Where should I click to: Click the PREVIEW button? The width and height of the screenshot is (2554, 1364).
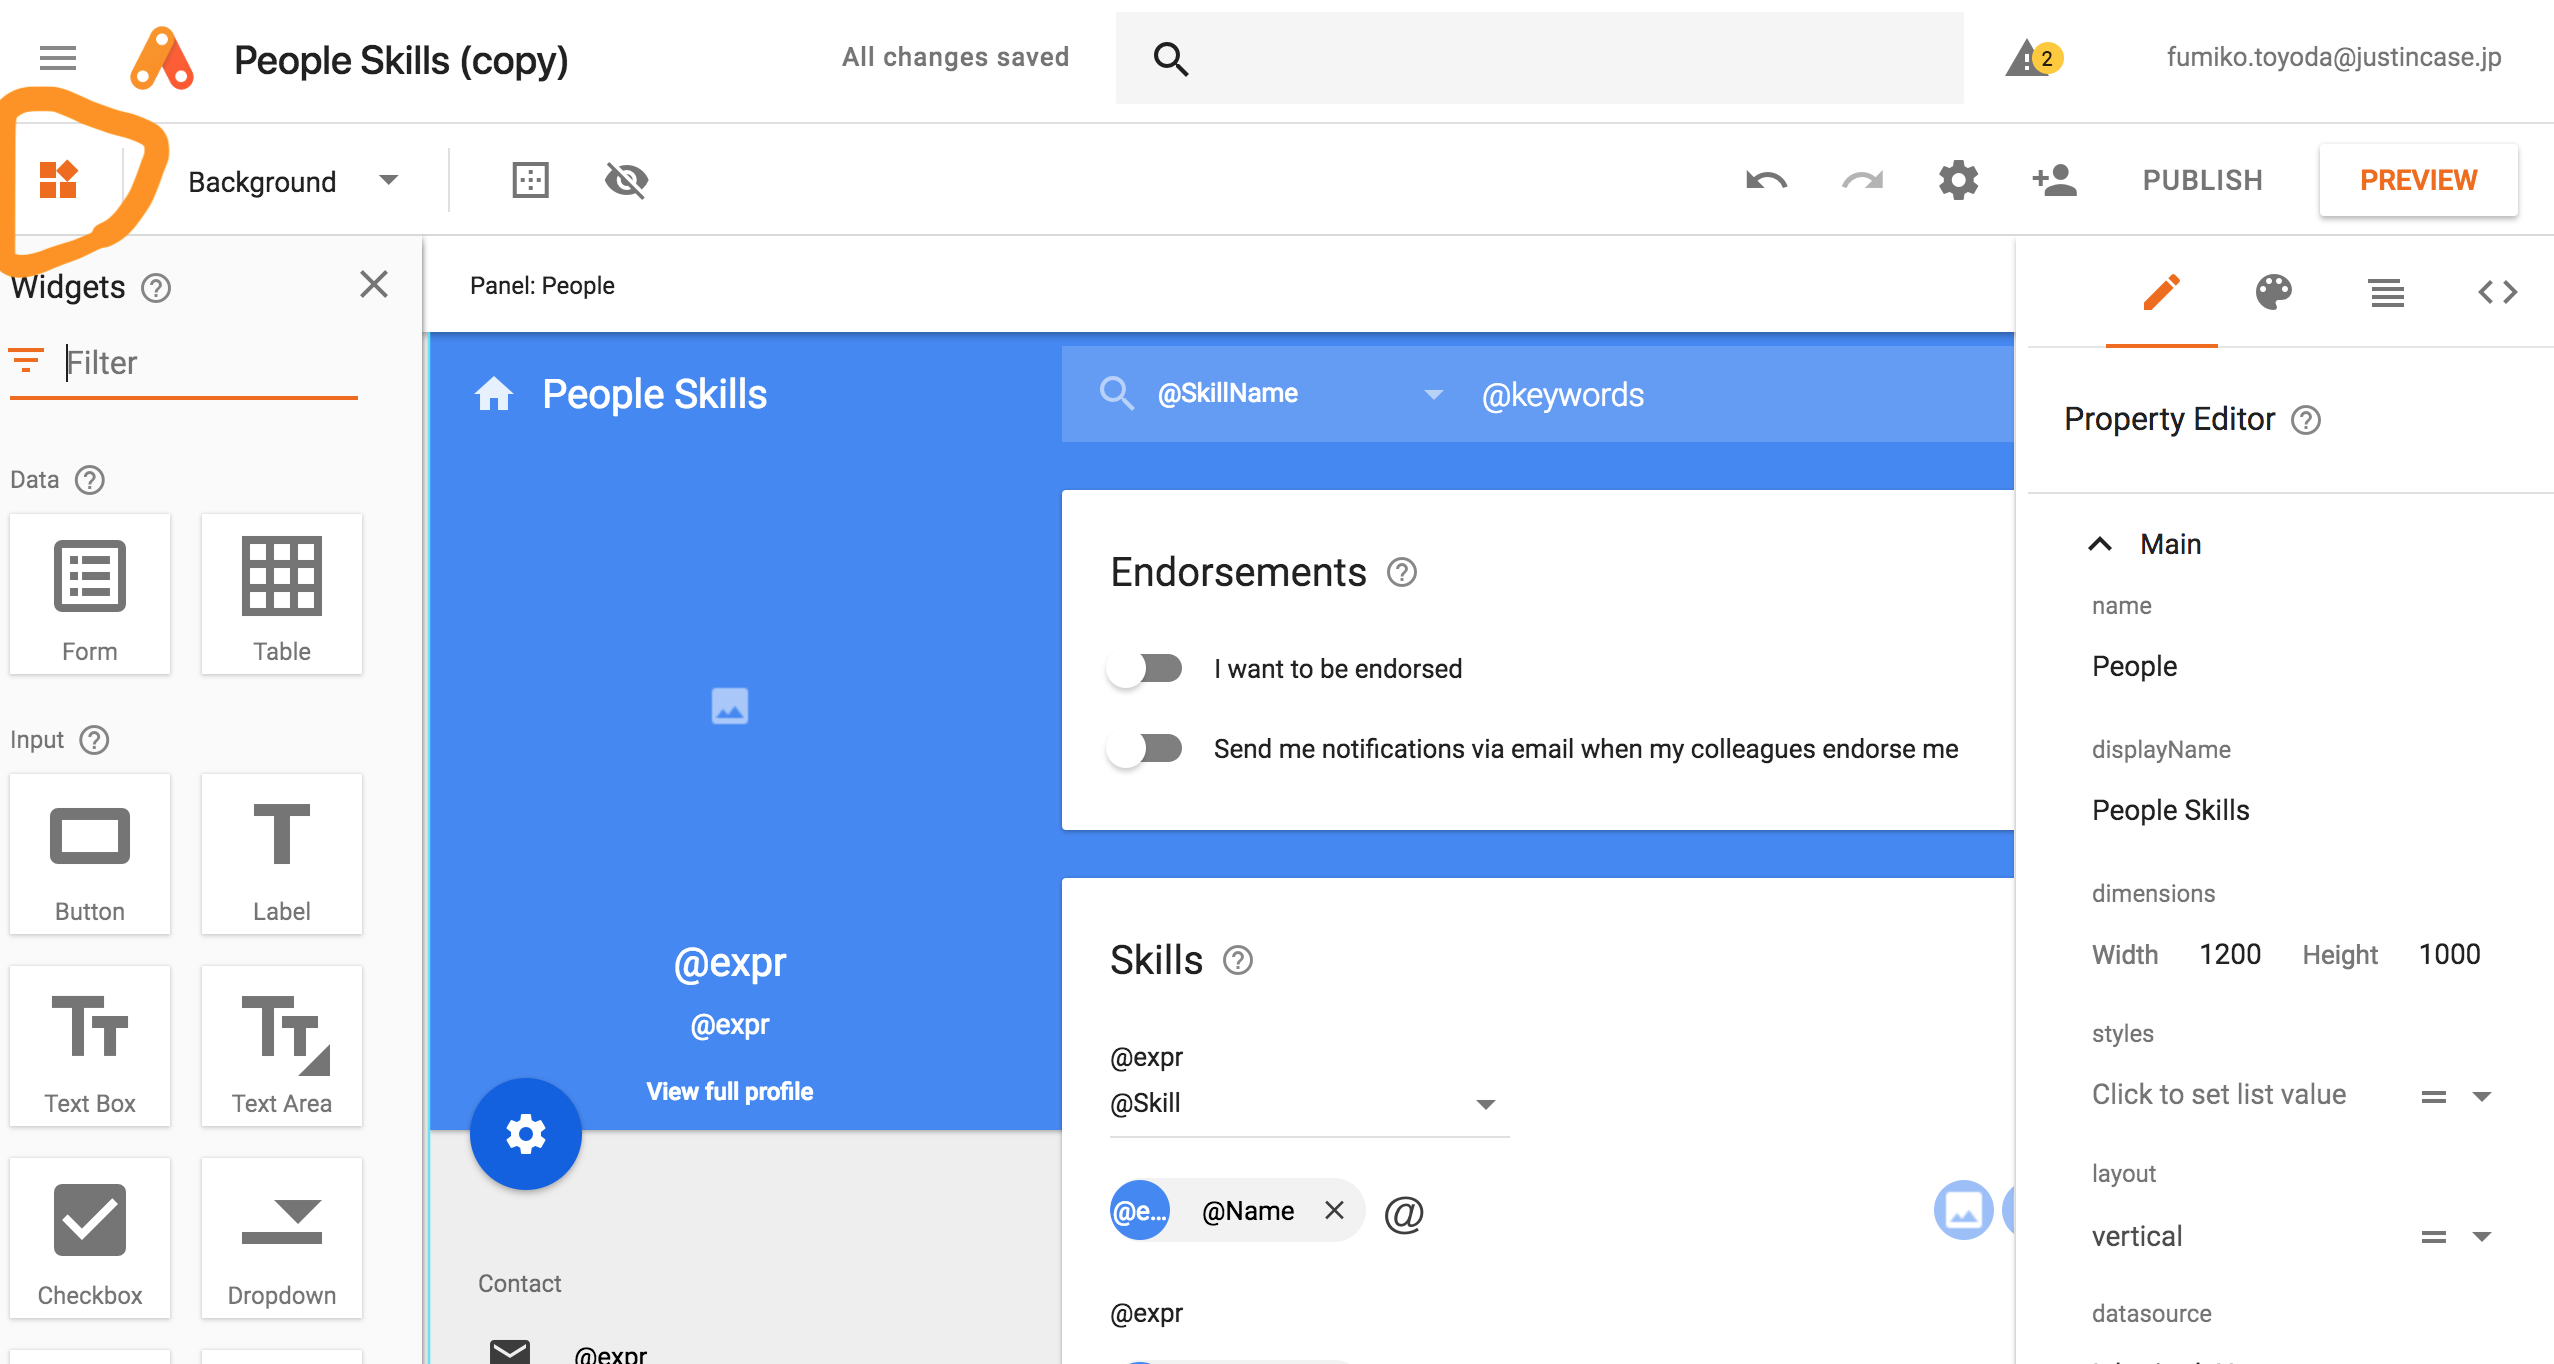(x=2418, y=181)
